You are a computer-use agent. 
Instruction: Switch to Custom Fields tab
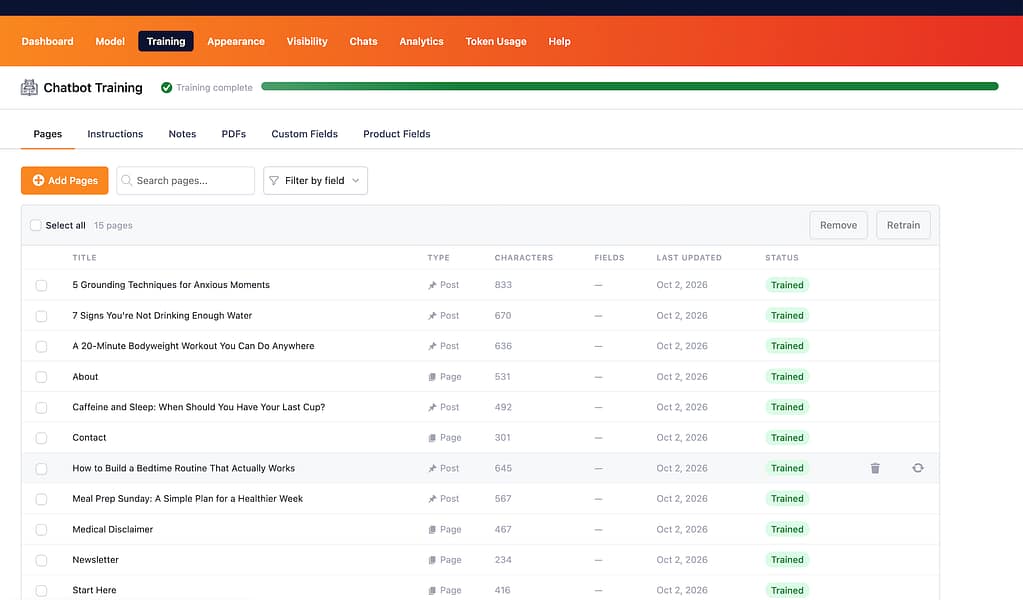point(305,134)
